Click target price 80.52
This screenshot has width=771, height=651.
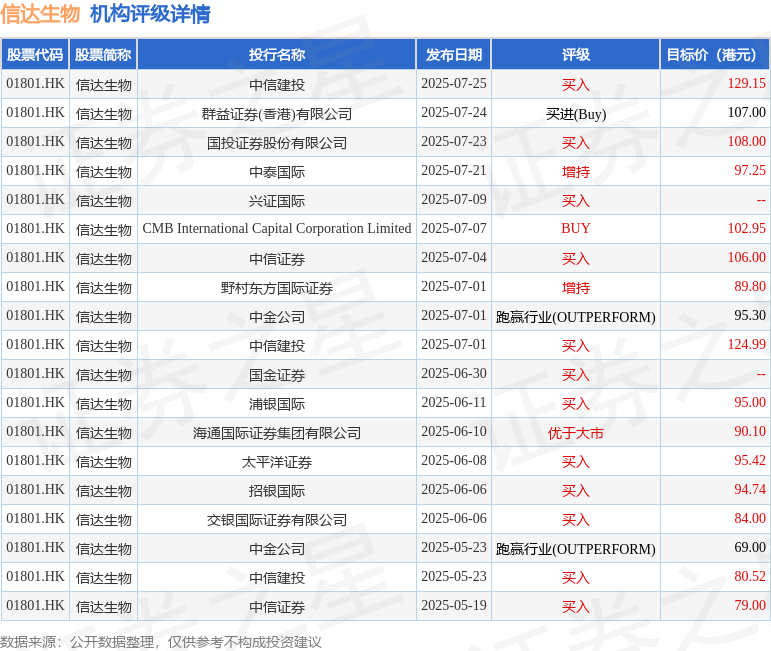click(750, 576)
